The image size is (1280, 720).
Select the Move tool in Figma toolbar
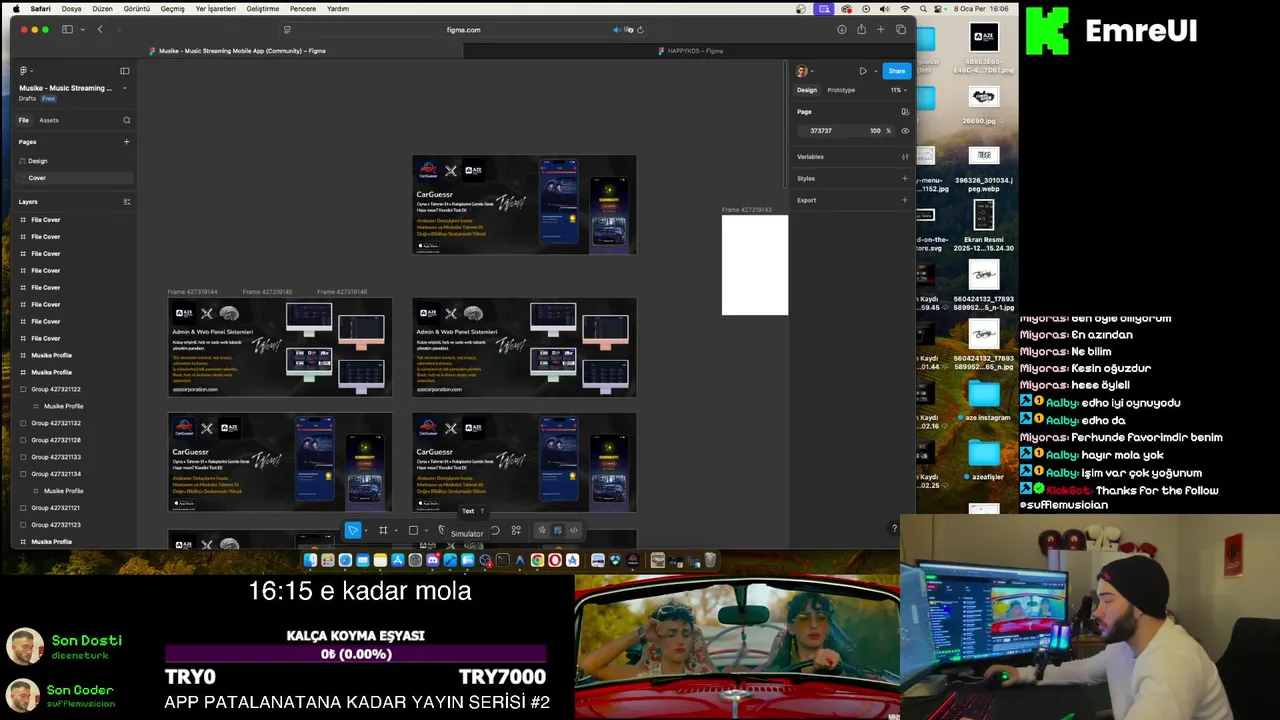[x=353, y=530]
